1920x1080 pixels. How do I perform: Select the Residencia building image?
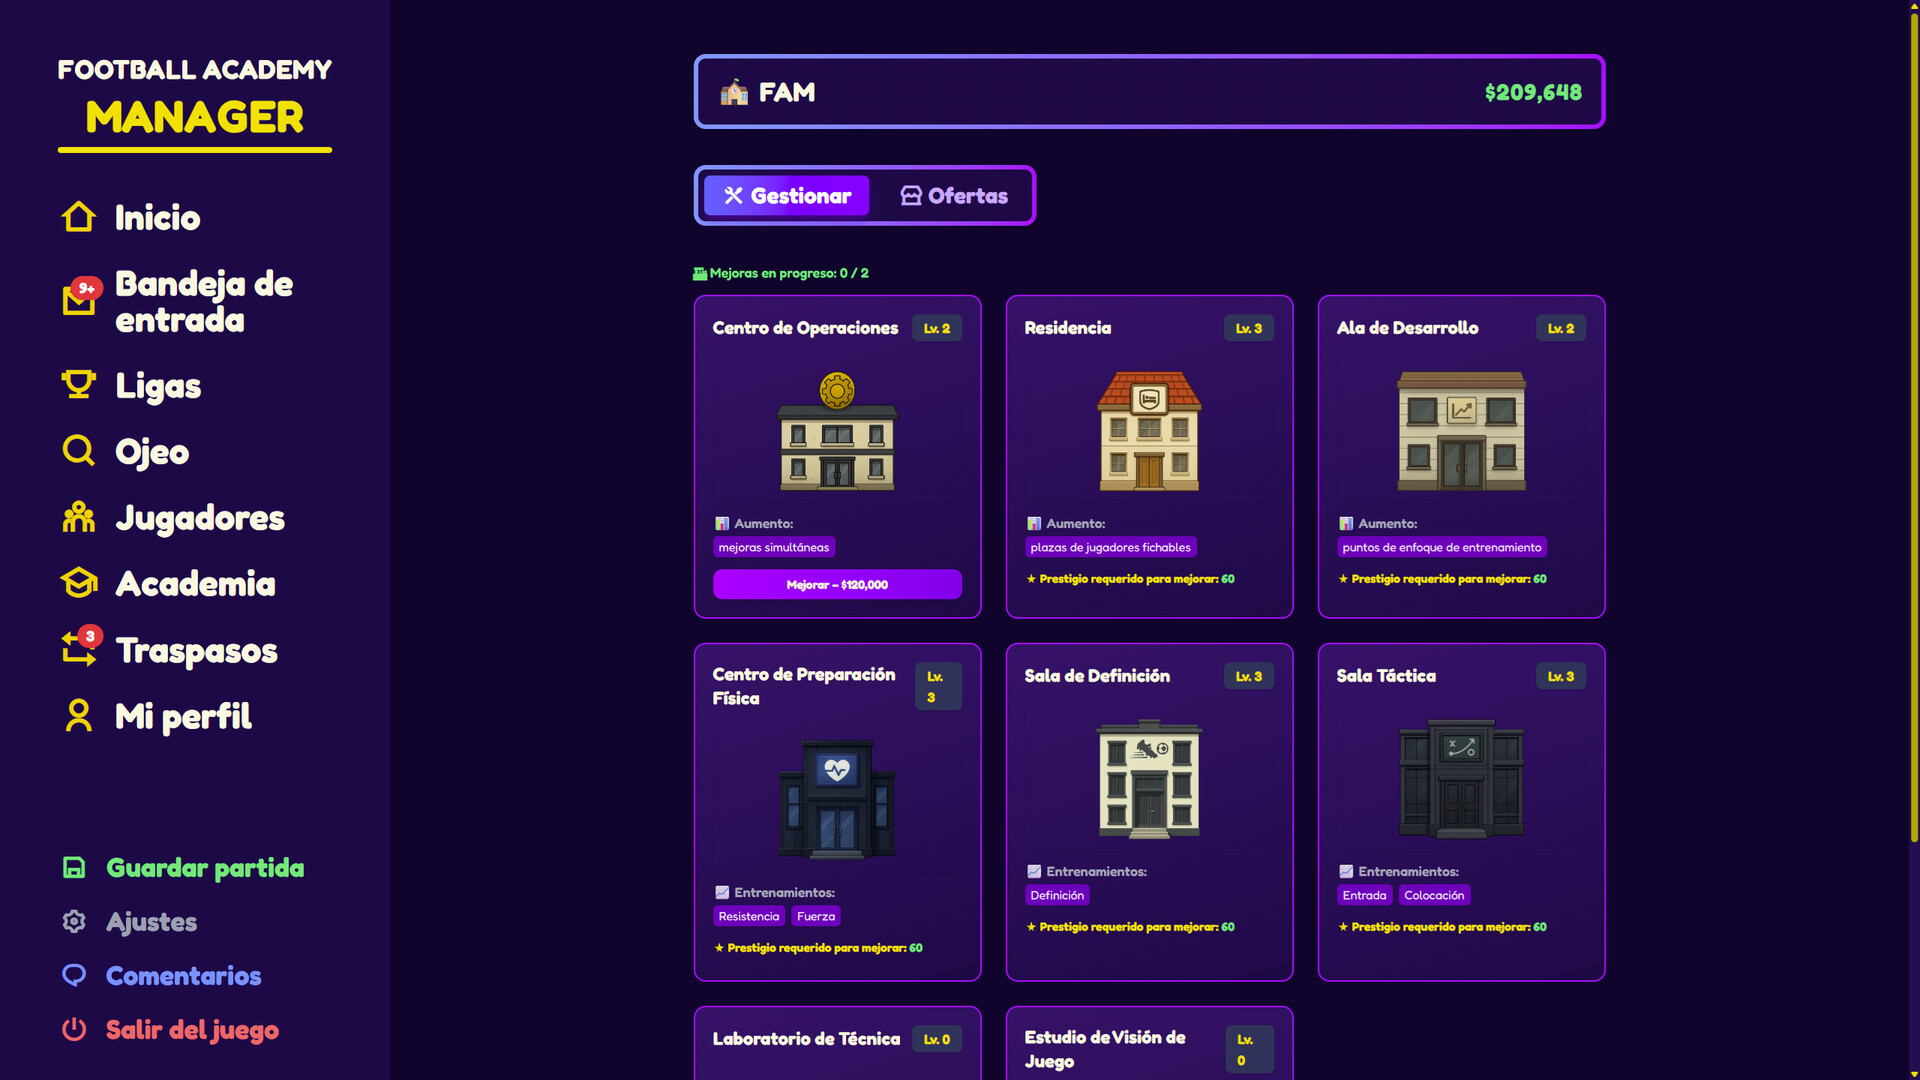[x=1149, y=431]
